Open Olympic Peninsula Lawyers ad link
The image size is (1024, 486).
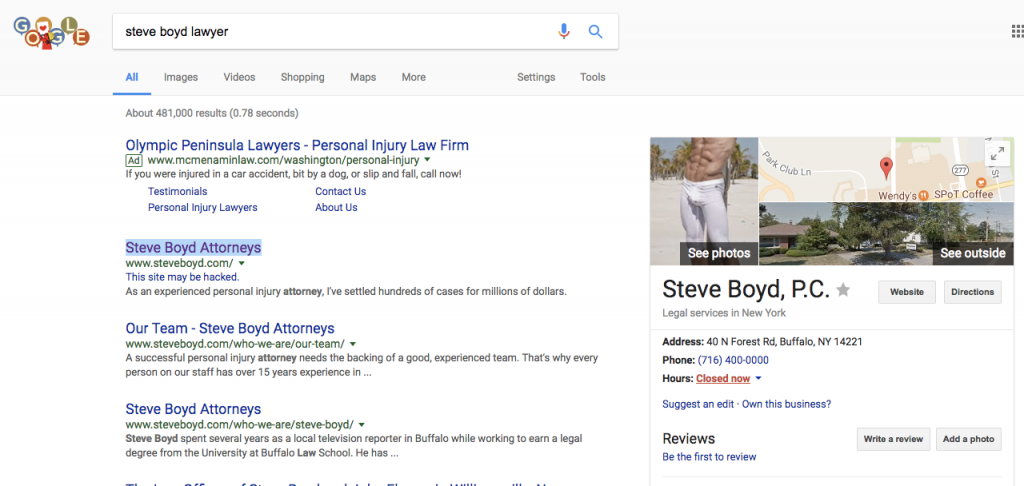click(297, 145)
